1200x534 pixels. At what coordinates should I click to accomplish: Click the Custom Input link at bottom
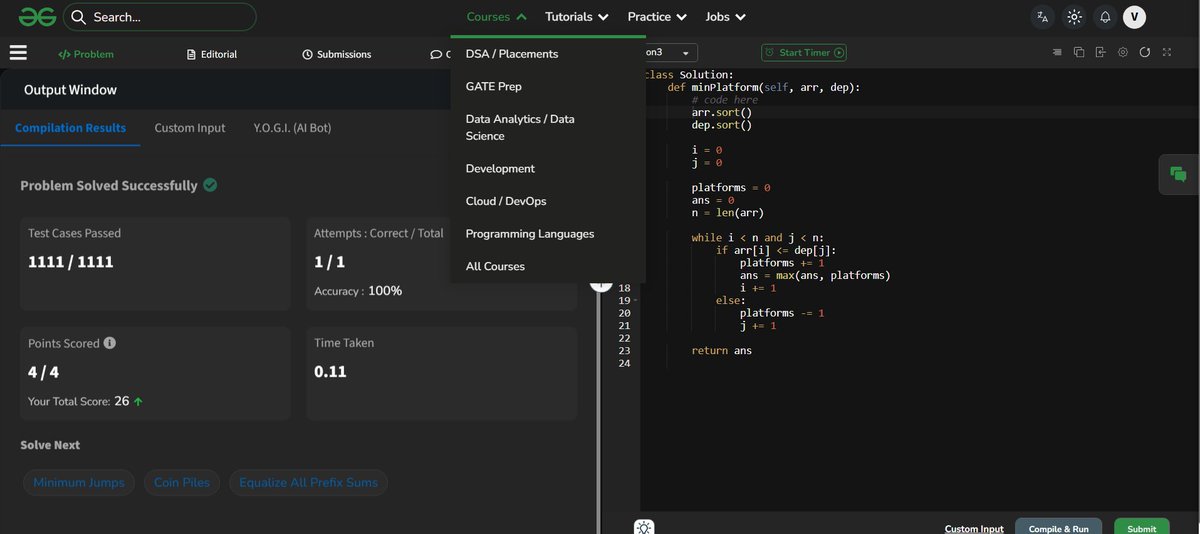pyautogui.click(x=974, y=528)
